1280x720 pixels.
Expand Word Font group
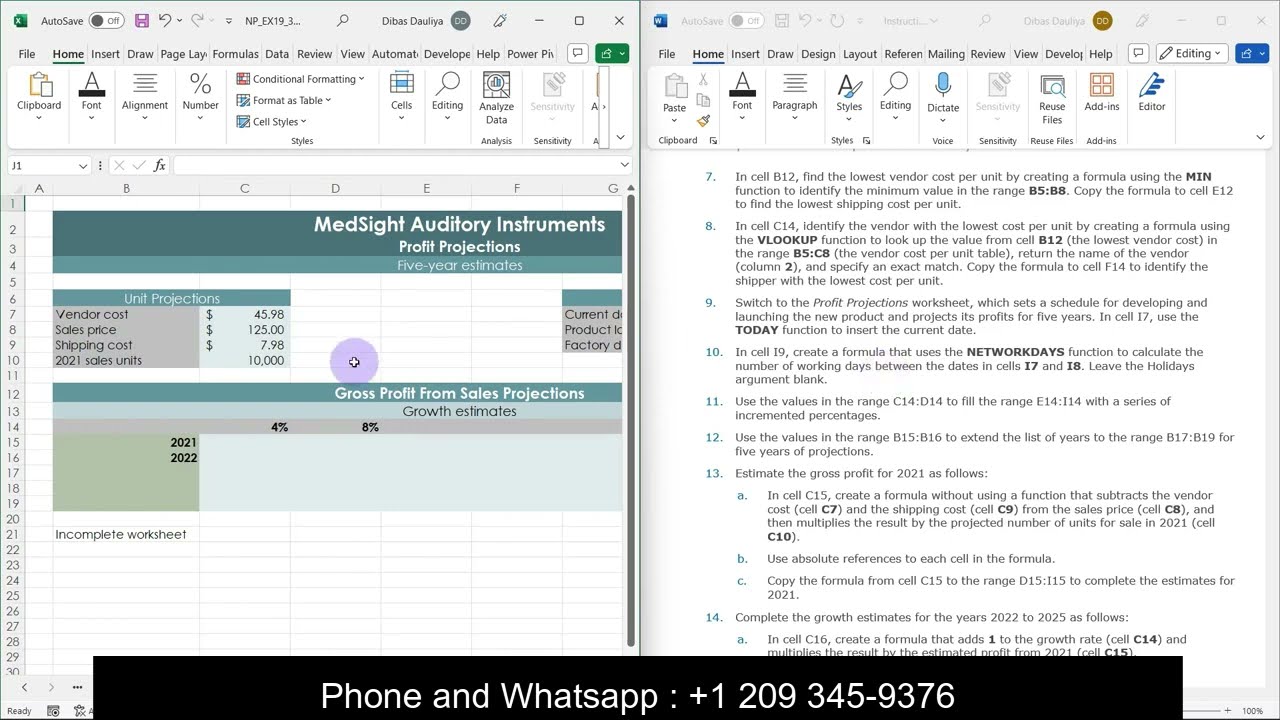(742, 96)
